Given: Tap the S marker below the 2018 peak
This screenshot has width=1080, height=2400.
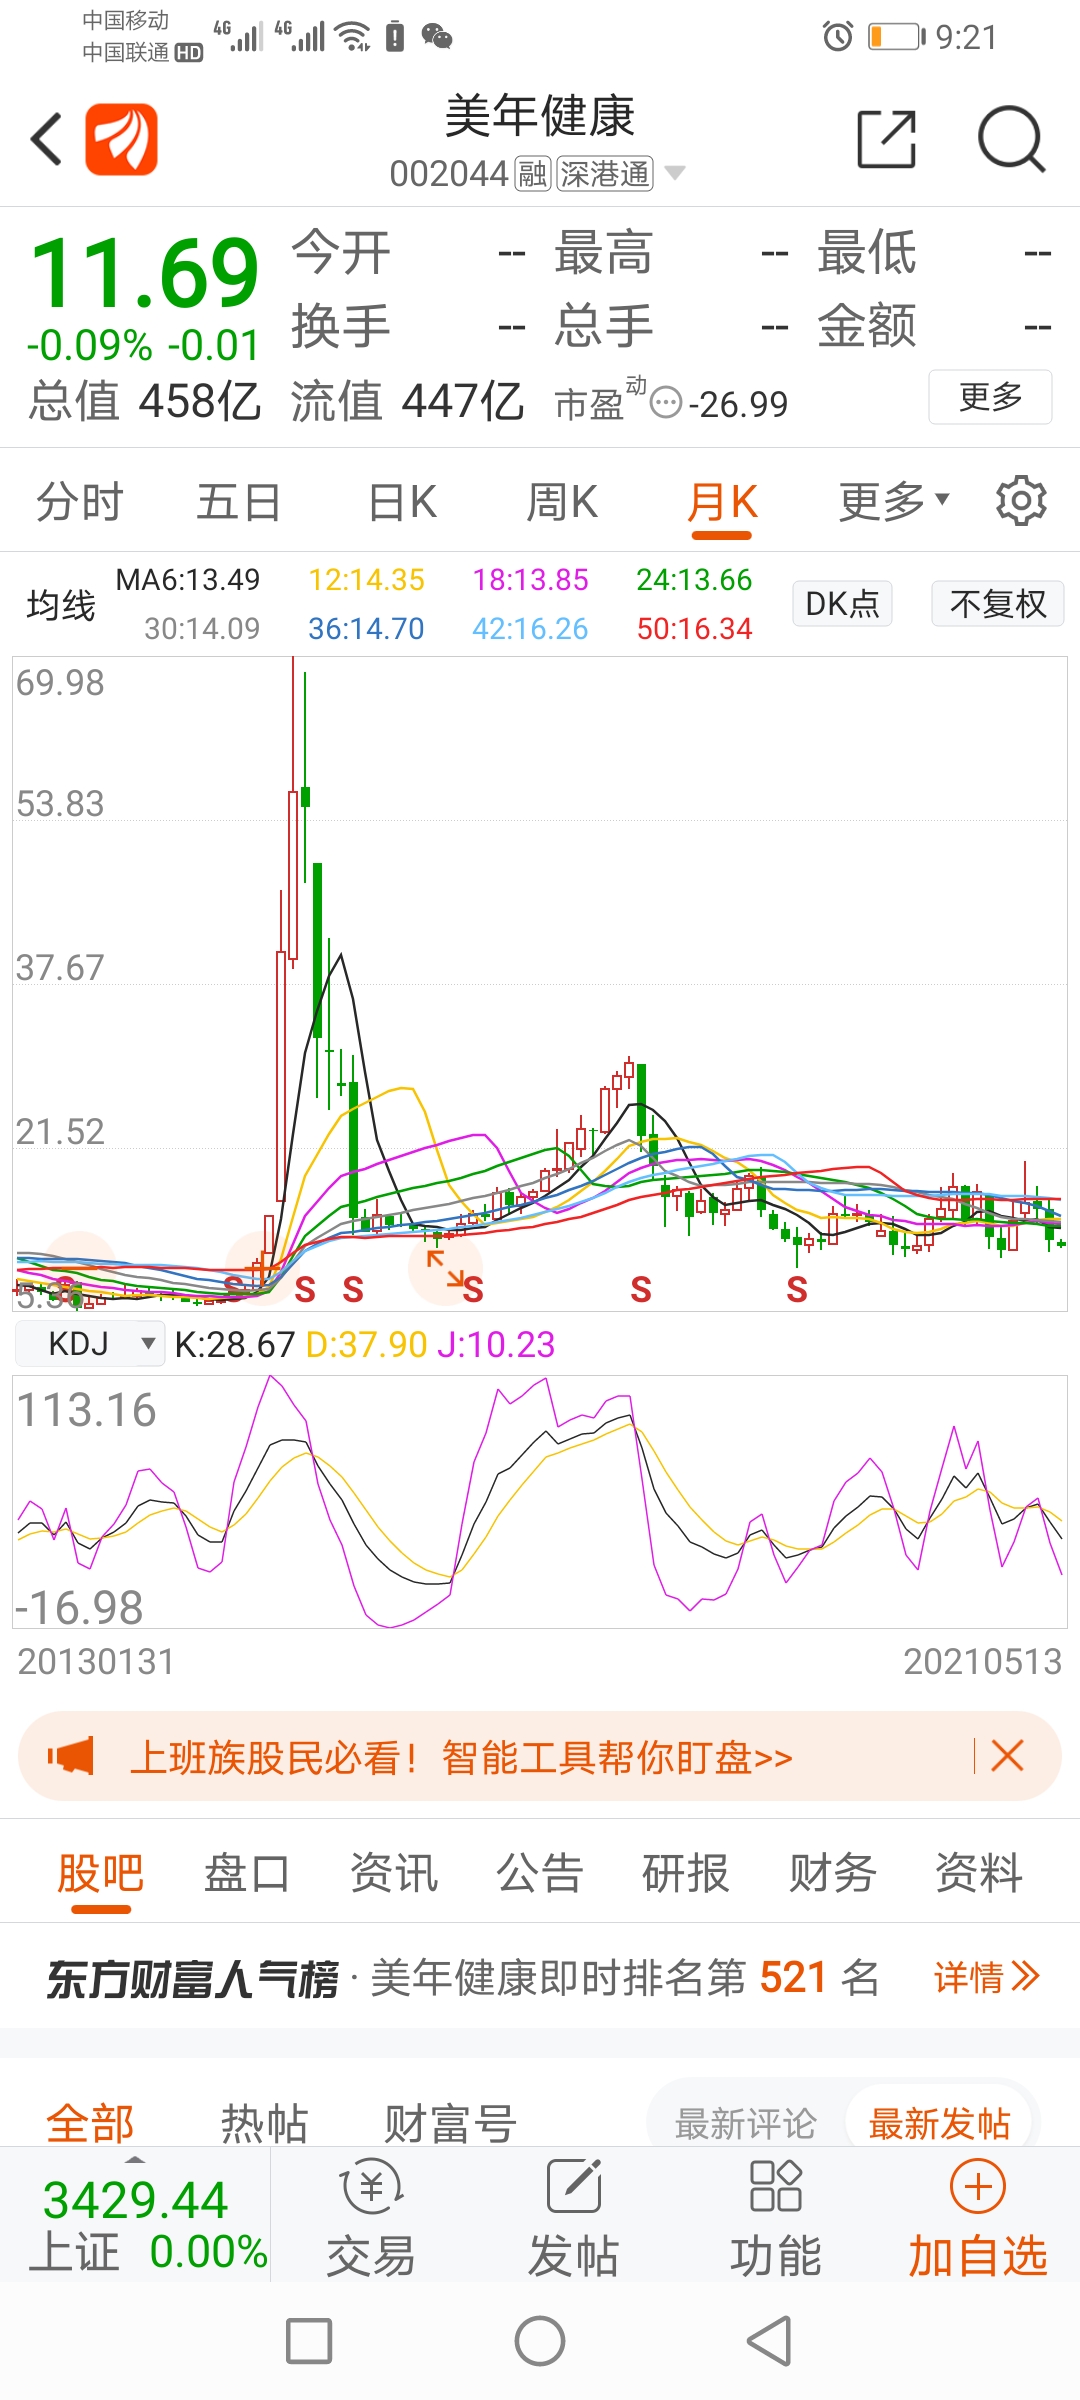Looking at the screenshot, I should pos(641,1290).
